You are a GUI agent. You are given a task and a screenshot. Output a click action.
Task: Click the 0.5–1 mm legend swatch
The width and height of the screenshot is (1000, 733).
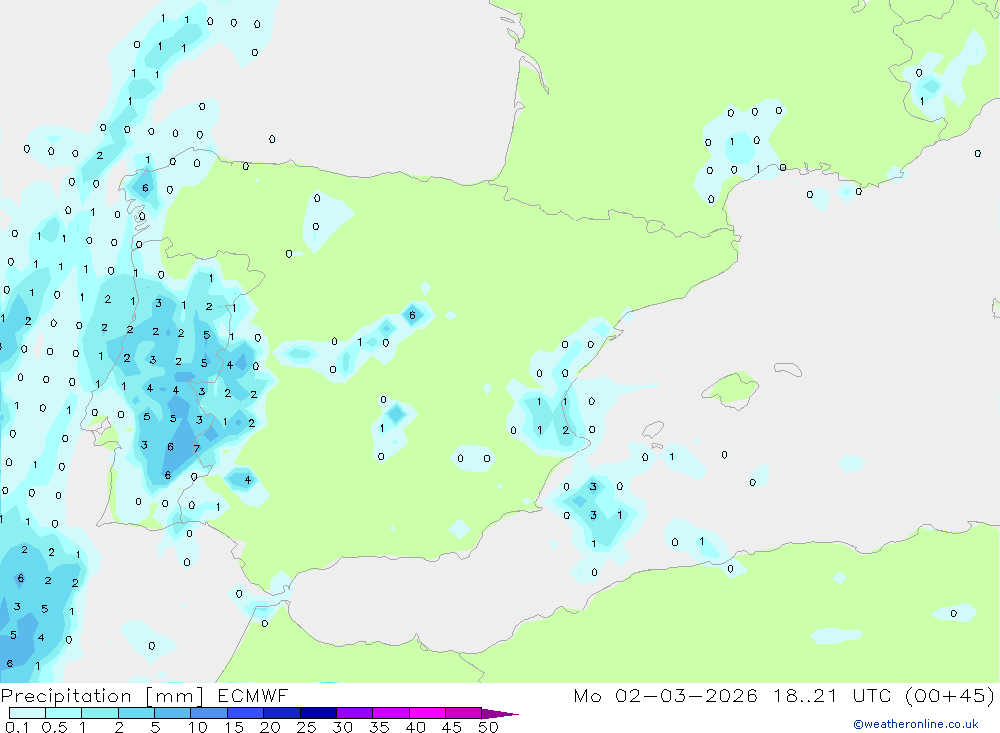pyautogui.click(x=64, y=713)
